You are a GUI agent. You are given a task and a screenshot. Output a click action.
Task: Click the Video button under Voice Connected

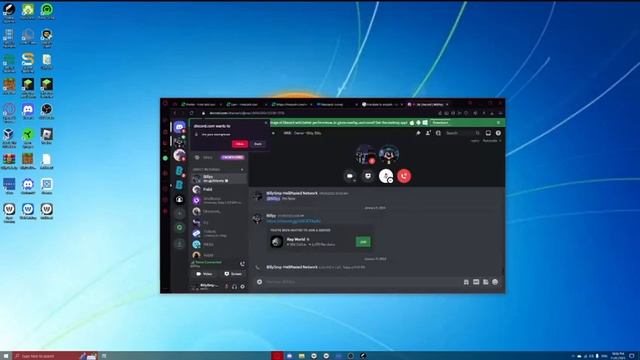(x=204, y=274)
